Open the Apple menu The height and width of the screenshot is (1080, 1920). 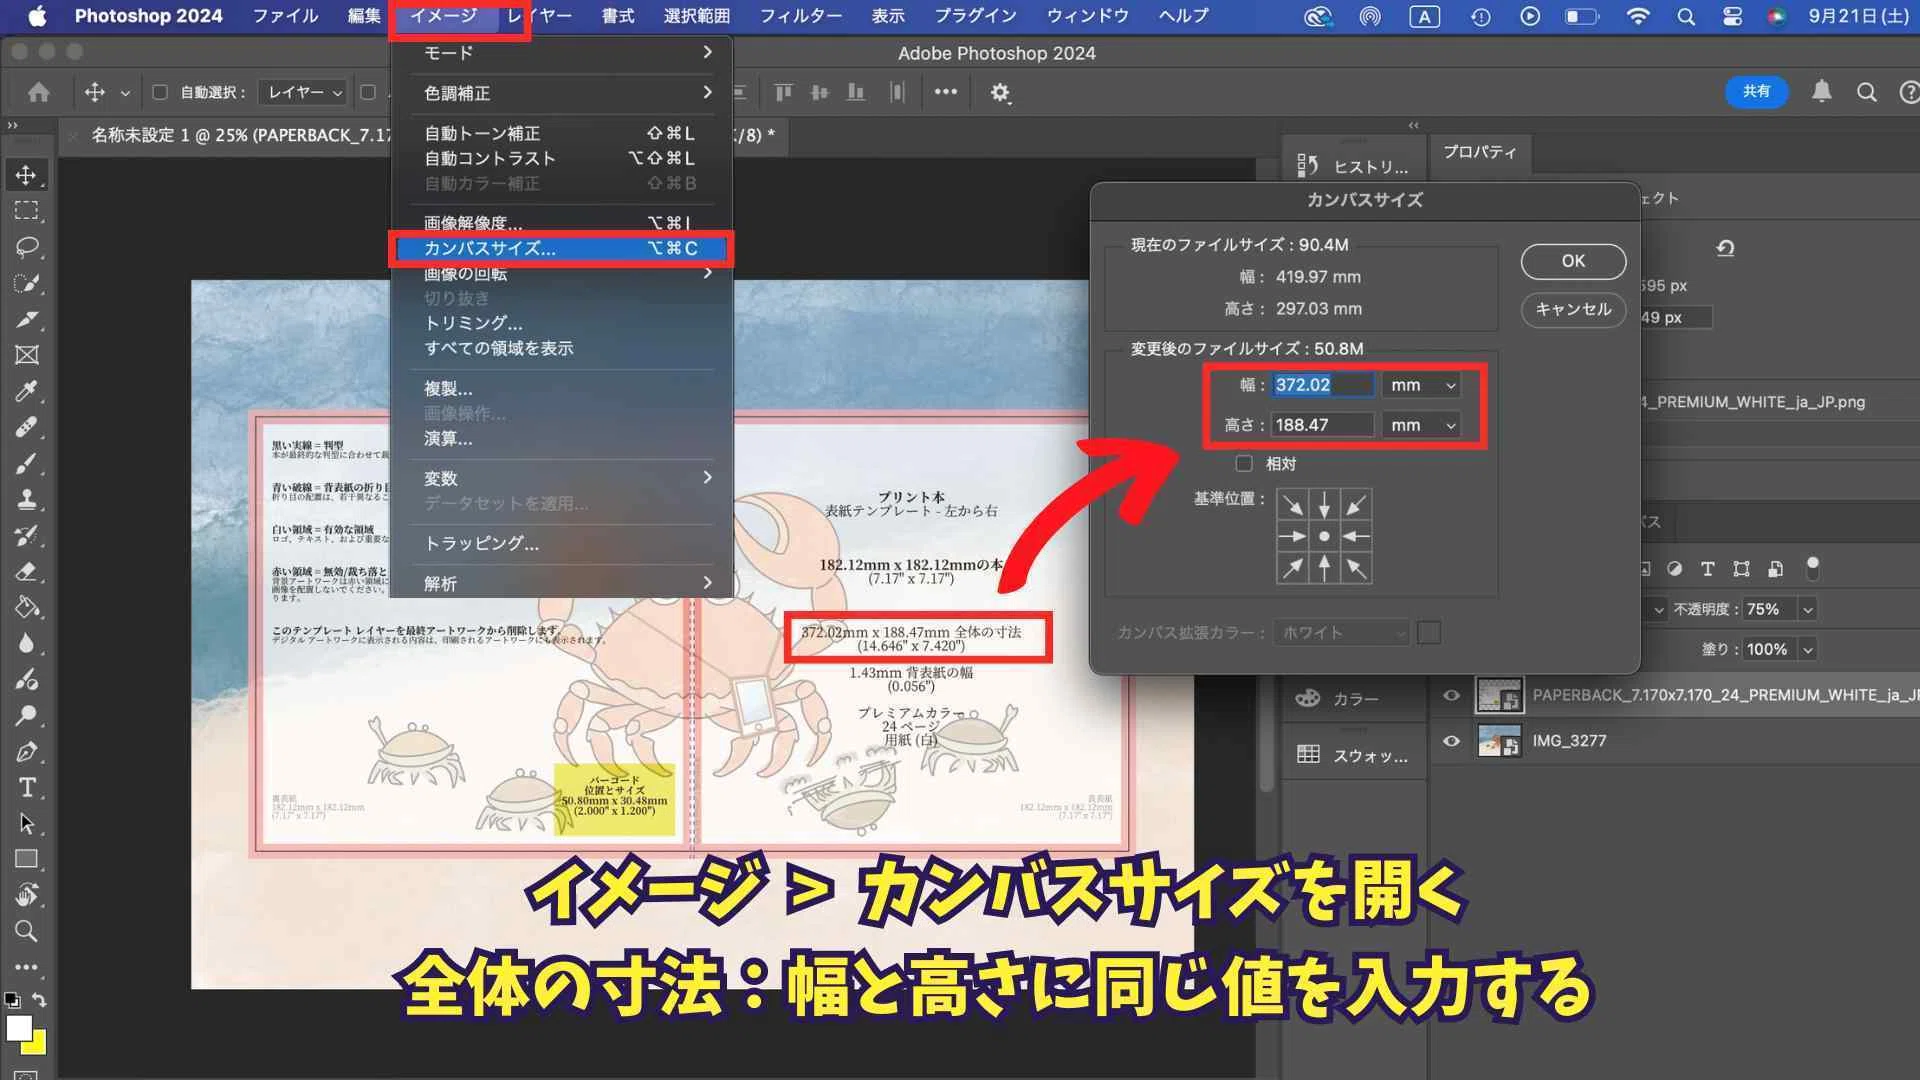click(37, 16)
